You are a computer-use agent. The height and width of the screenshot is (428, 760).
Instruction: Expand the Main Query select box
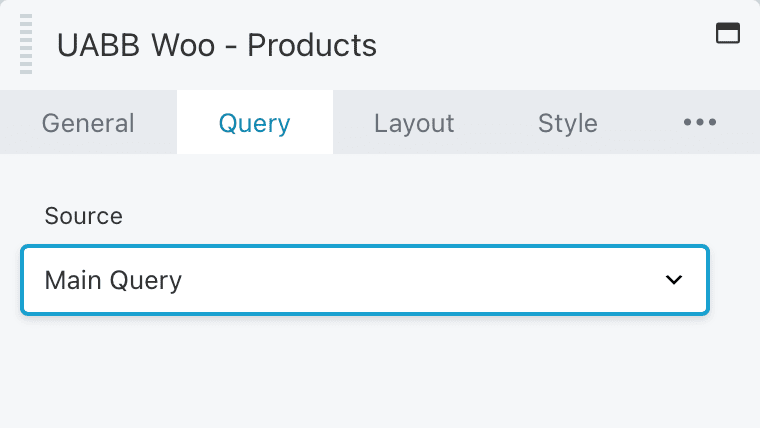click(365, 280)
